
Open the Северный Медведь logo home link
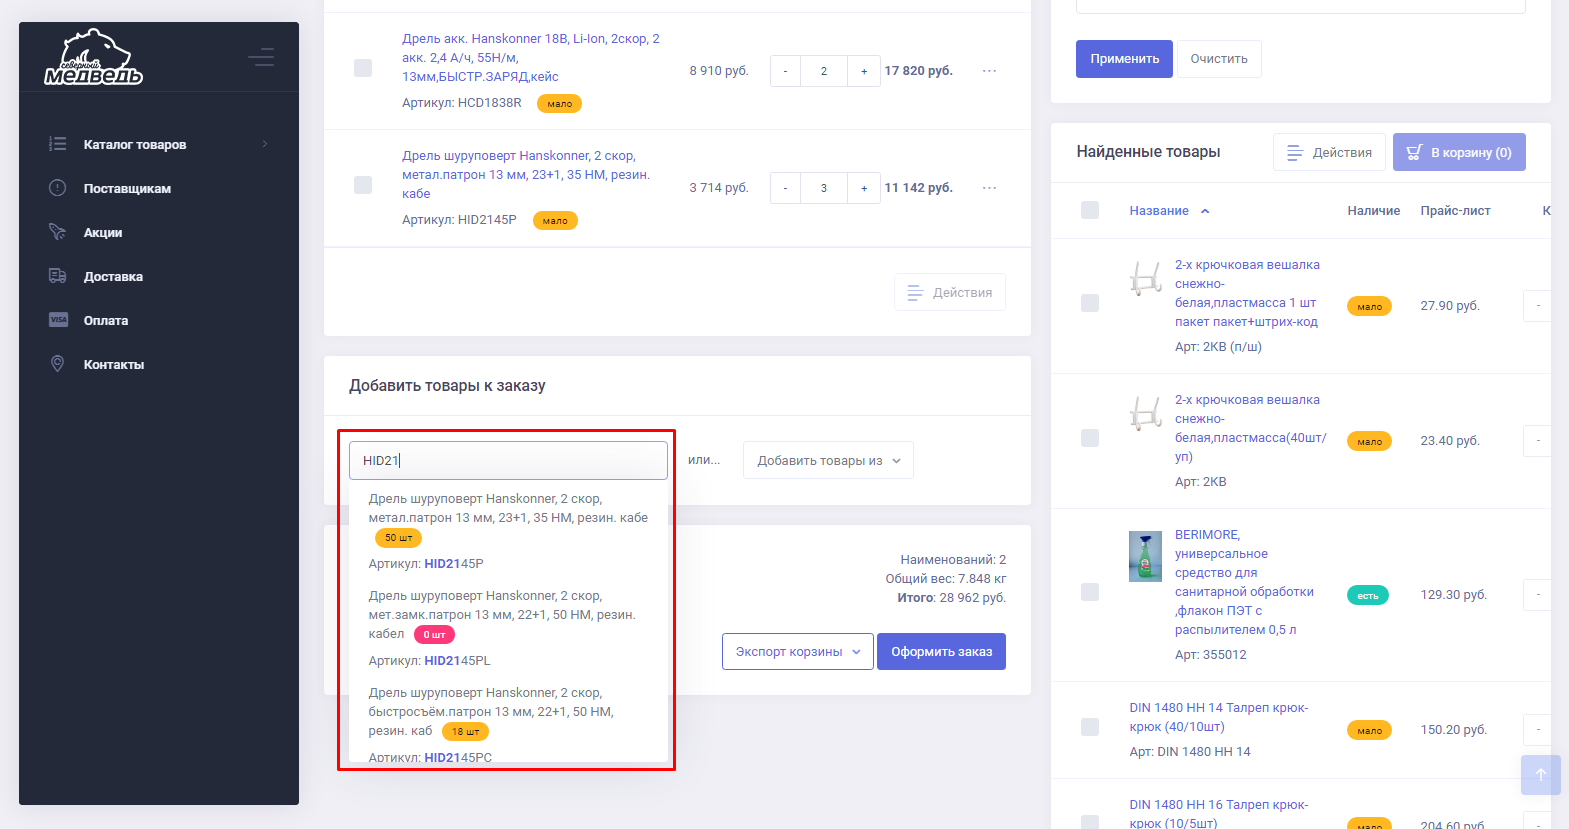pyautogui.click(x=94, y=57)
